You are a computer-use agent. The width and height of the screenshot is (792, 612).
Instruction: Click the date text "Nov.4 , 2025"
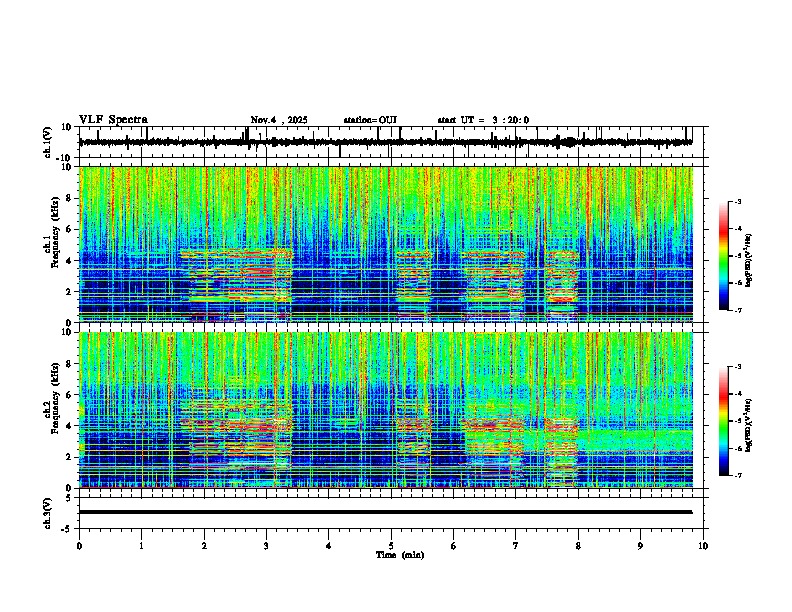click(x=279, y=120)
